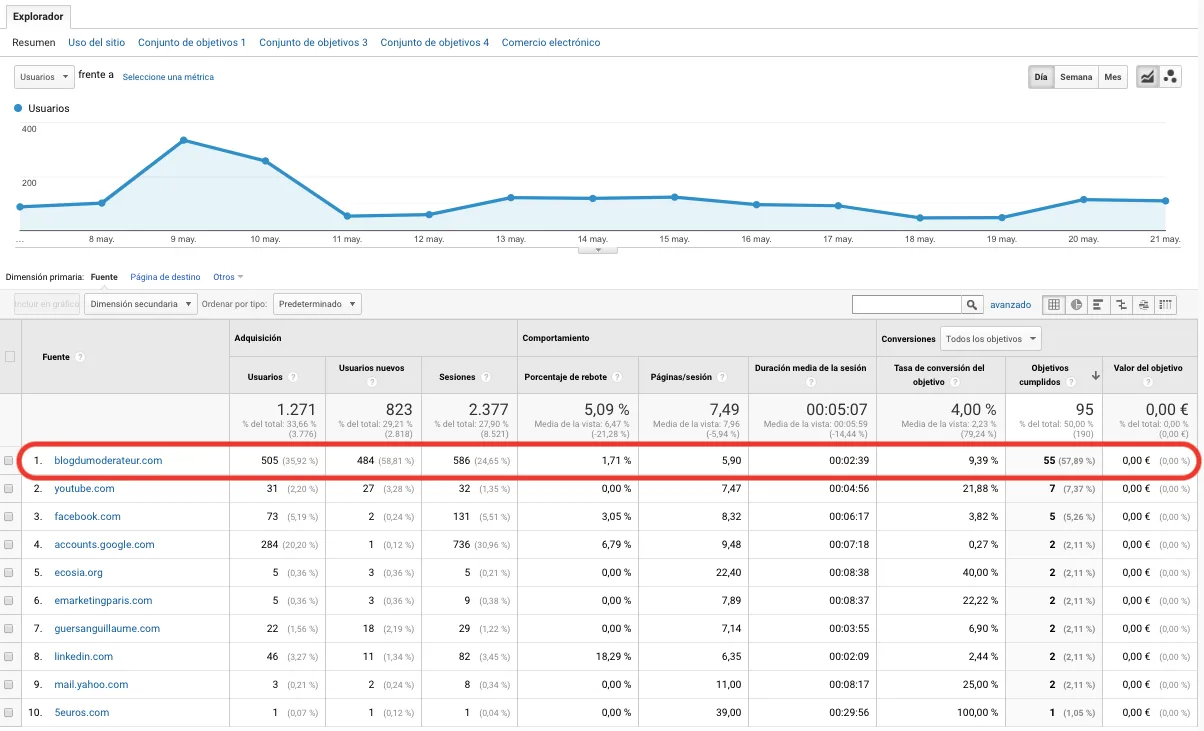Switch to performance bar view icon

[1098, 305]
